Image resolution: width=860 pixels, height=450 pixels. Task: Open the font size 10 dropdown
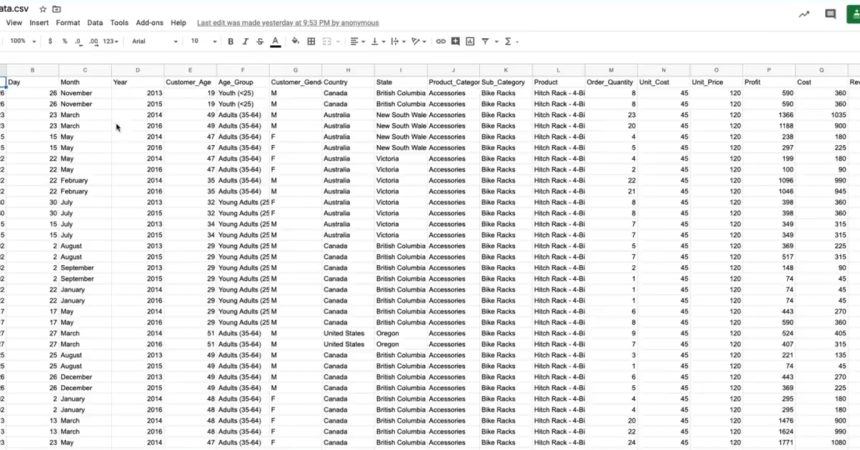[x=202, y=41]
